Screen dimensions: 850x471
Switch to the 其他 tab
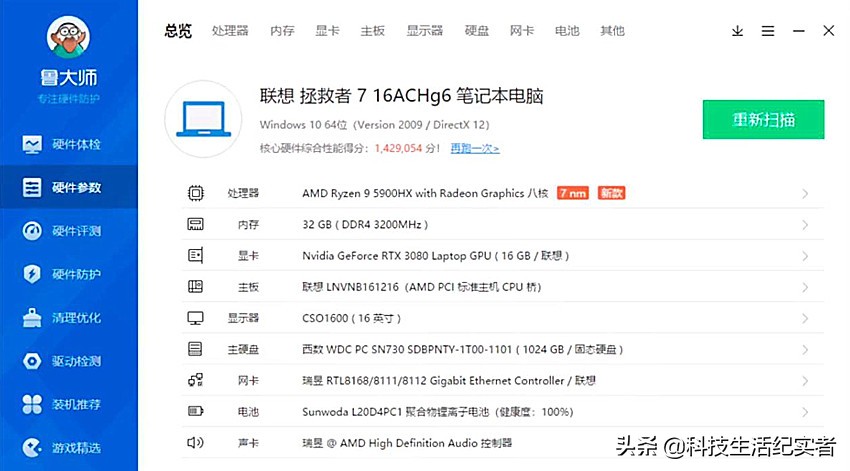613,31
